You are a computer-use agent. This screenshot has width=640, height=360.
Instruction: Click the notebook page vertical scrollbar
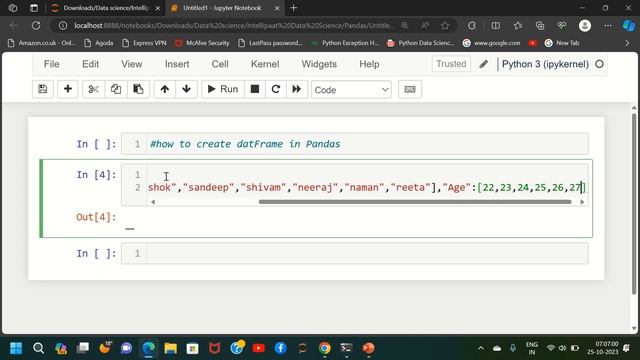[634, 204]
